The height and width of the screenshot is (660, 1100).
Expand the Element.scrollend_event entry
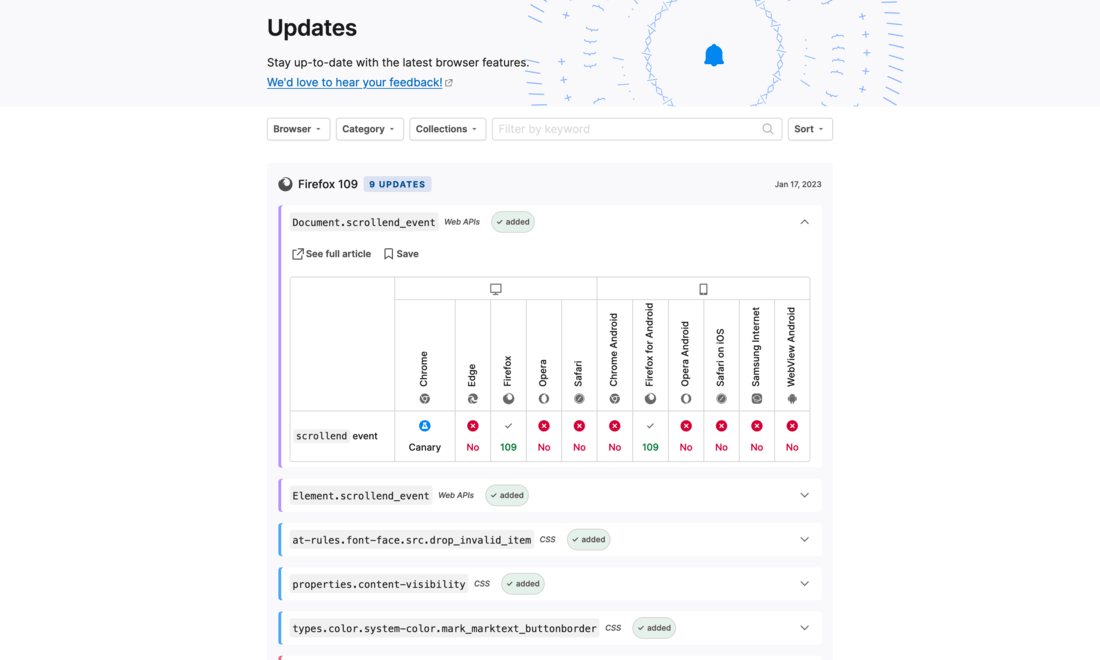(804, 495)
